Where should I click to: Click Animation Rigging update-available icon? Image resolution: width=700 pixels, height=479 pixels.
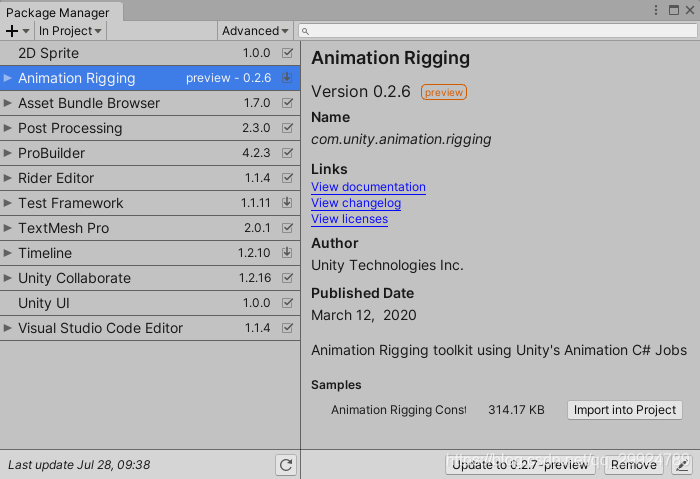[x=287, y=78]
